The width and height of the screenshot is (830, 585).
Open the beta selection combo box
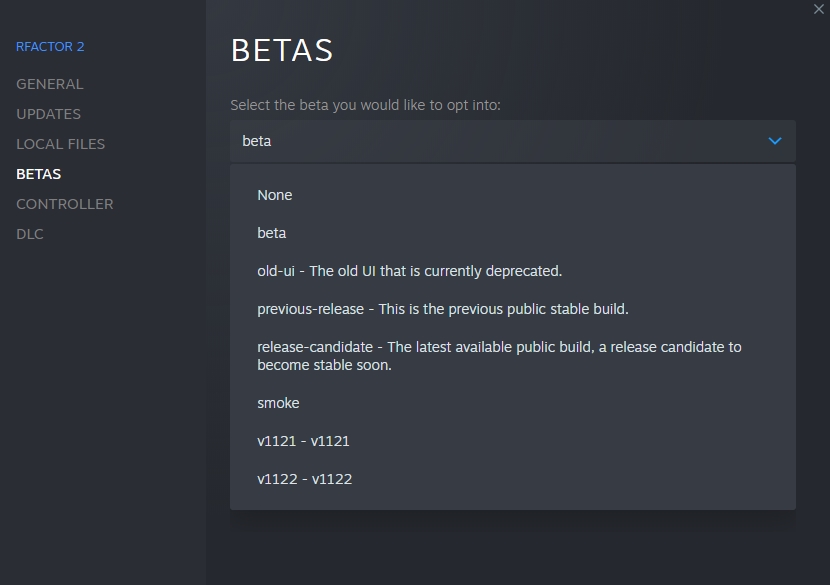pyautogui.click(x=512, y=141)
